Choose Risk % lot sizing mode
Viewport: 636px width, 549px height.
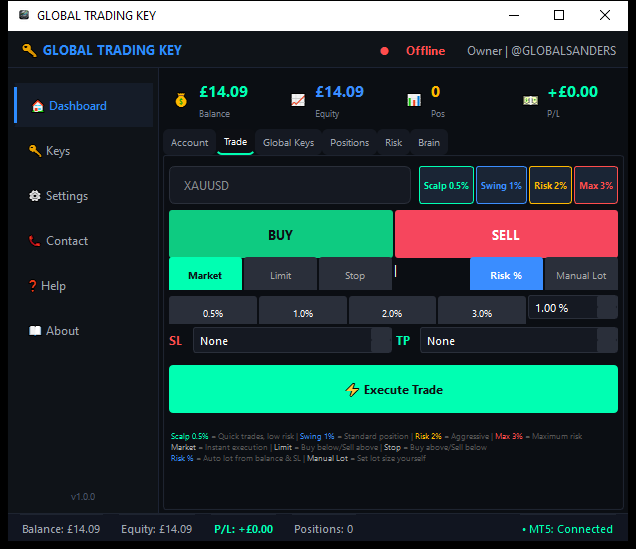[506, 274]
